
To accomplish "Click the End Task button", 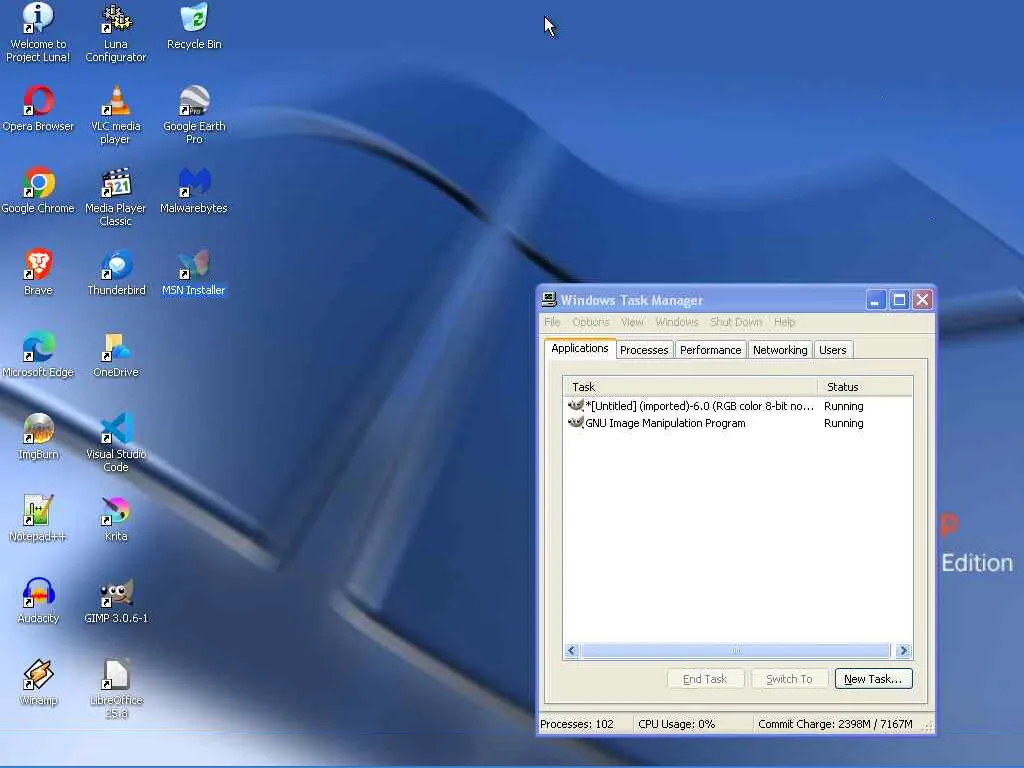I will point(705,679).
